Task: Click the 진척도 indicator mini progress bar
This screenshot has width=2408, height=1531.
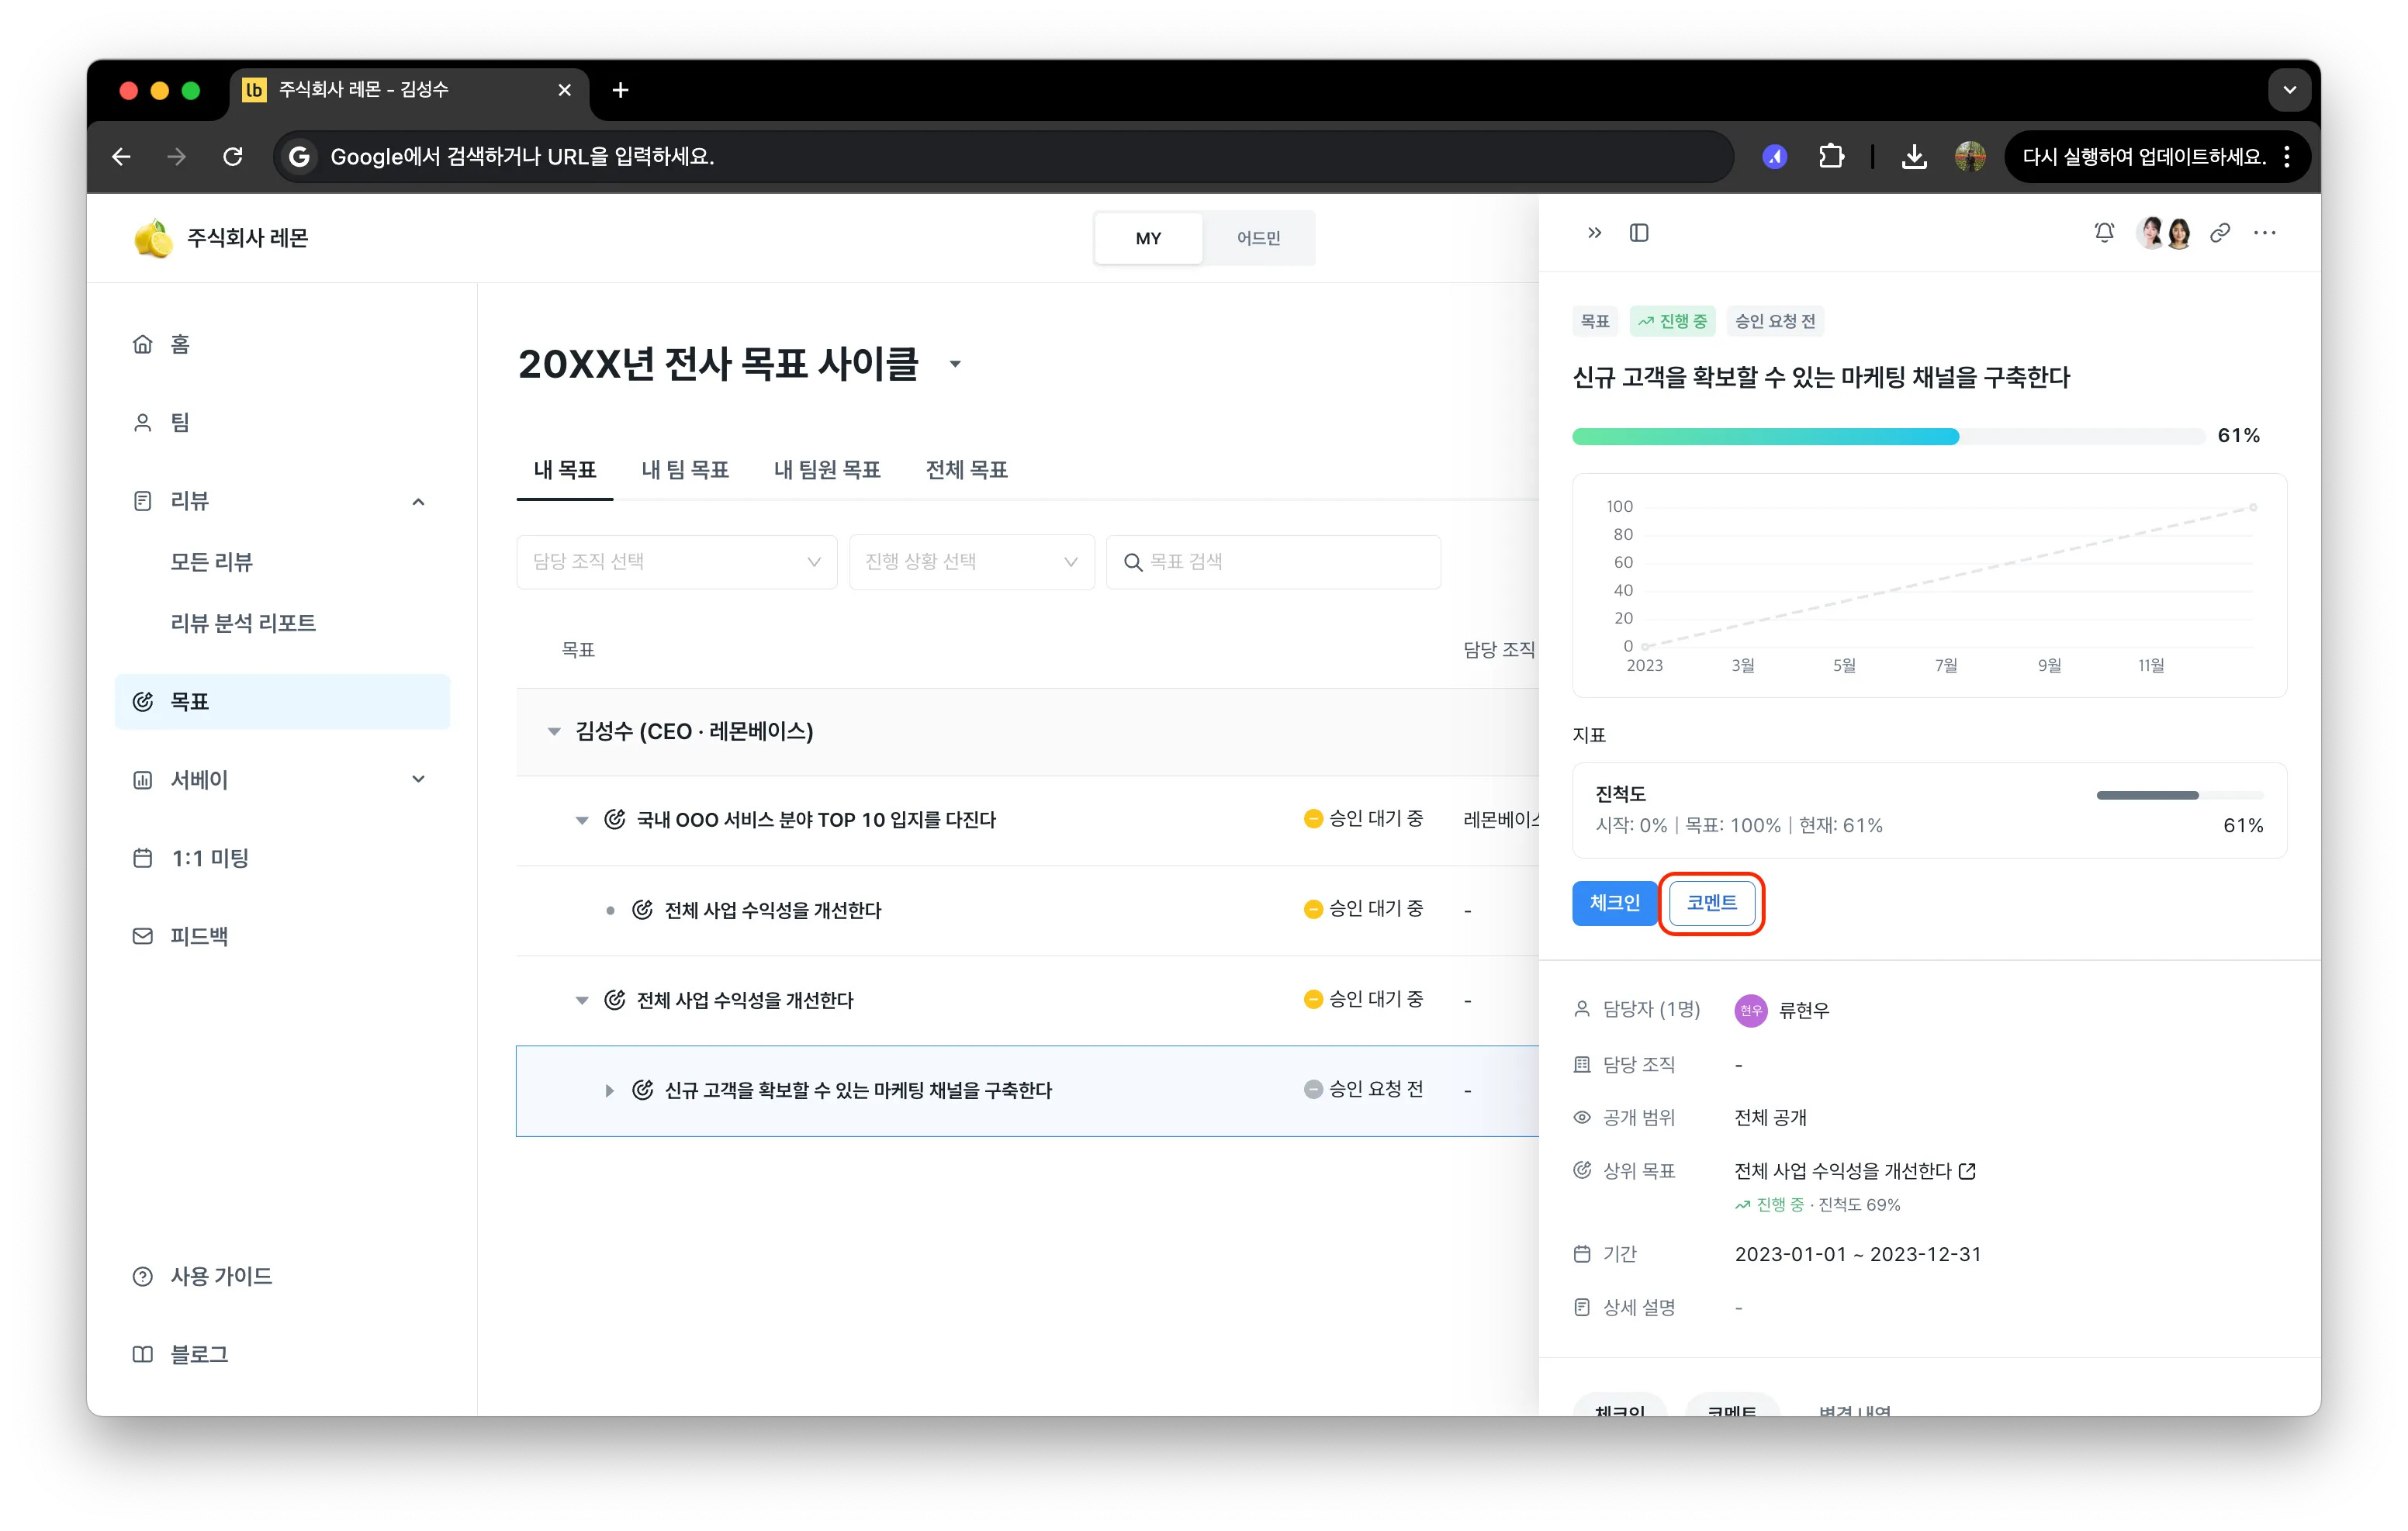Action: 2180,795
